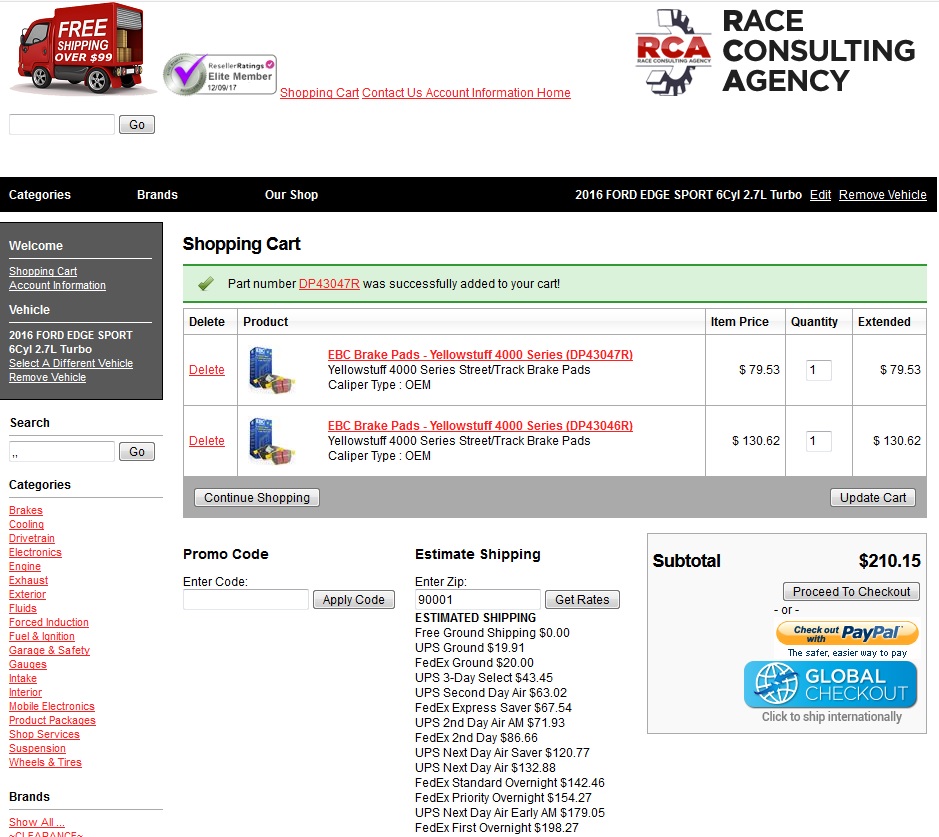Open the Fluids category

click(23, 608)
